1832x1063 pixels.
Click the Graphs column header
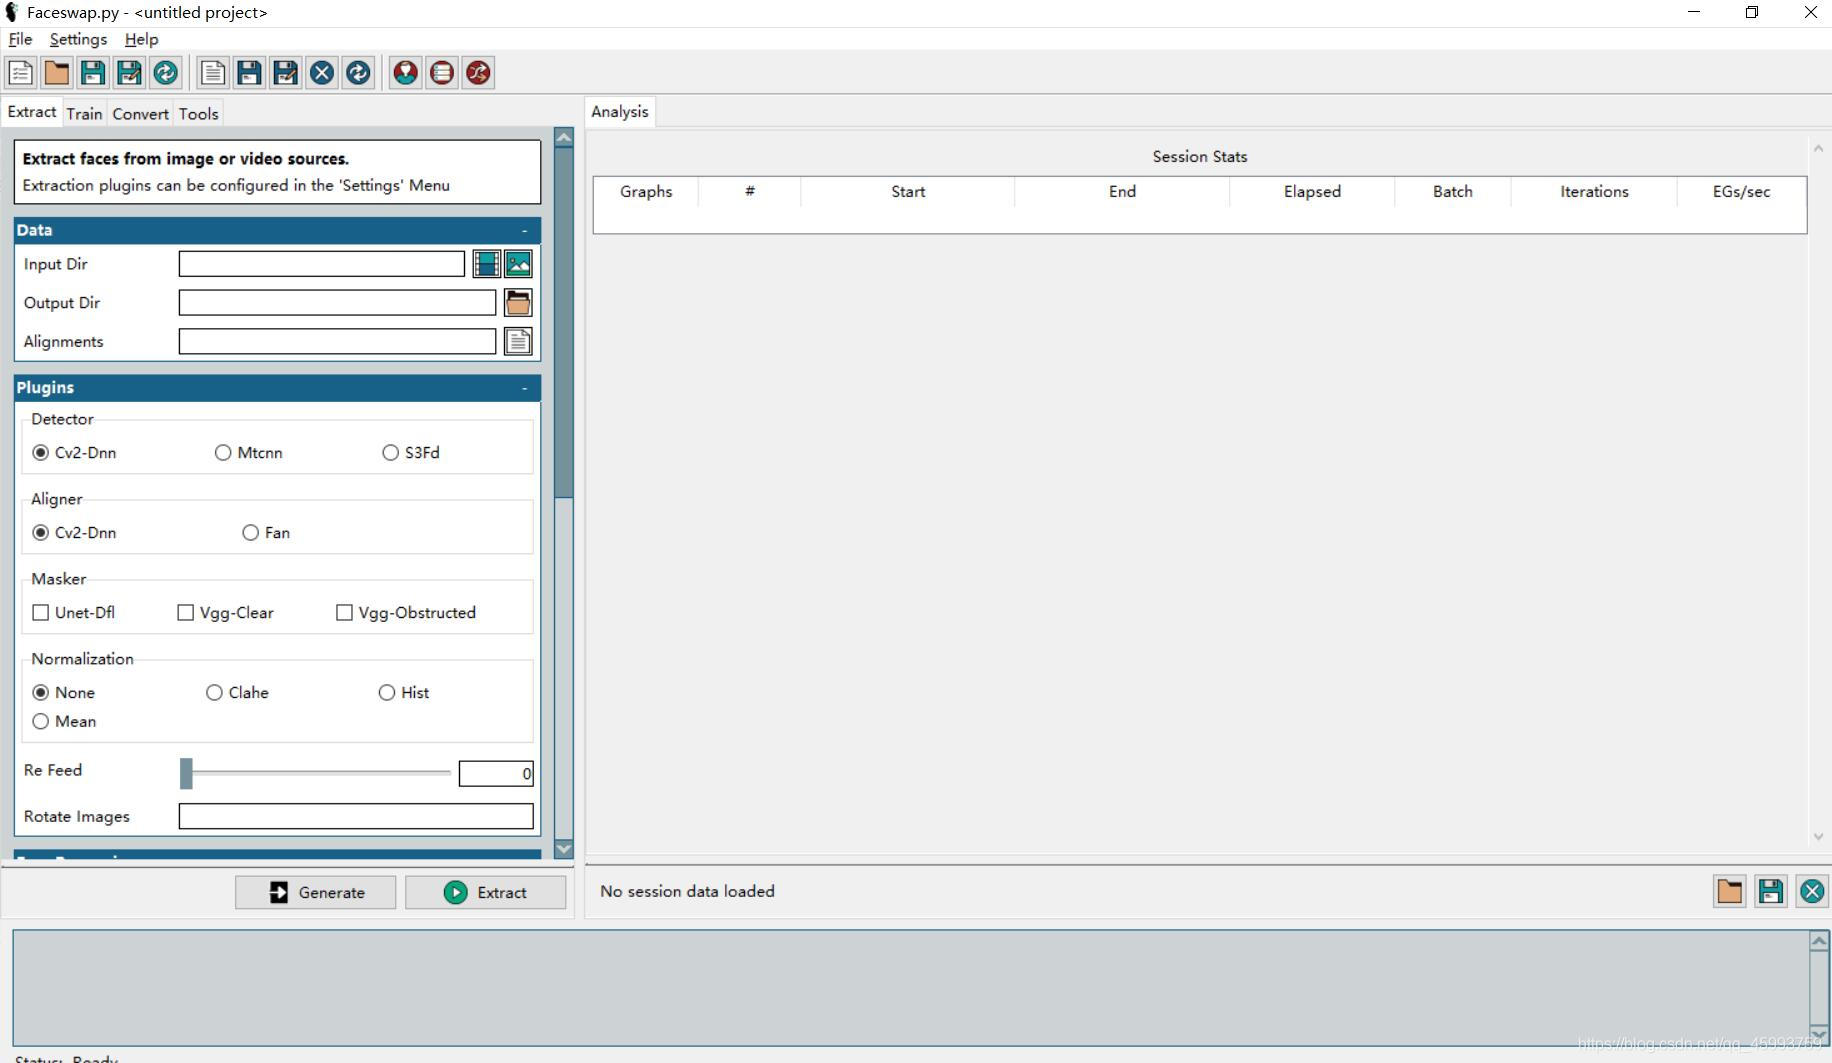pos(646,192)
